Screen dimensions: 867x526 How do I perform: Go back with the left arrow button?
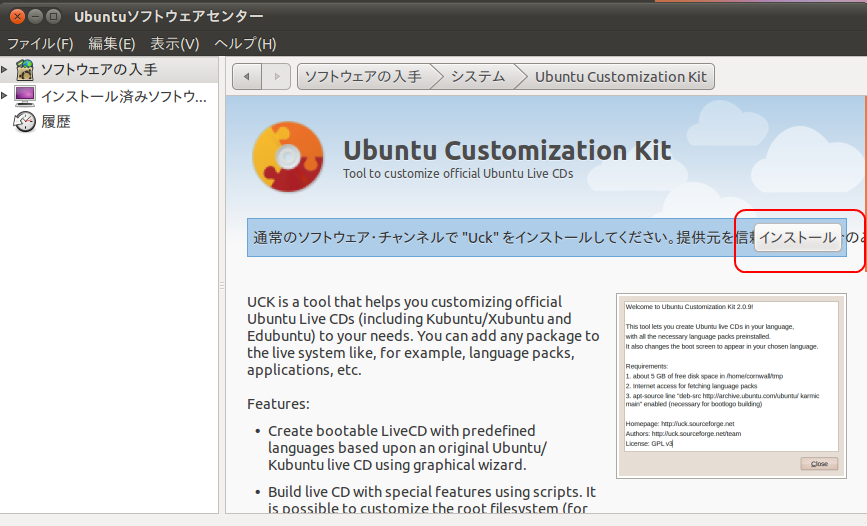point(247,76)
